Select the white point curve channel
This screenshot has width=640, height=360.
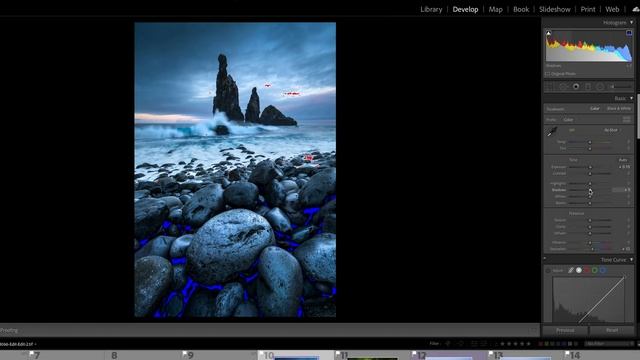tap(579, 270)
